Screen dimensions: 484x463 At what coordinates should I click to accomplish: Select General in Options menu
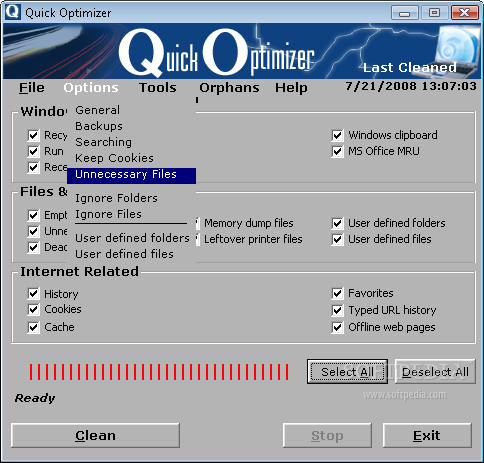(131, 110)
